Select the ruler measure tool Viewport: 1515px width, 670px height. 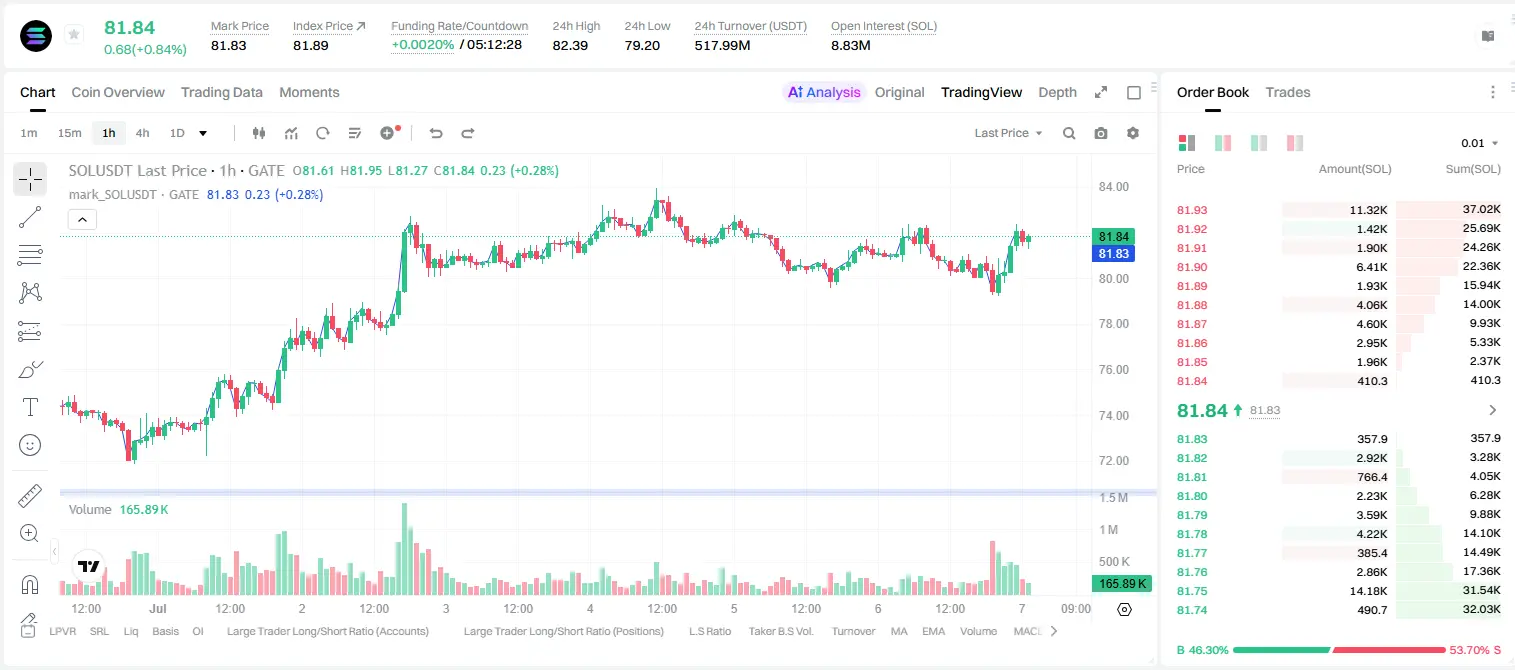(x=30, y=496)
